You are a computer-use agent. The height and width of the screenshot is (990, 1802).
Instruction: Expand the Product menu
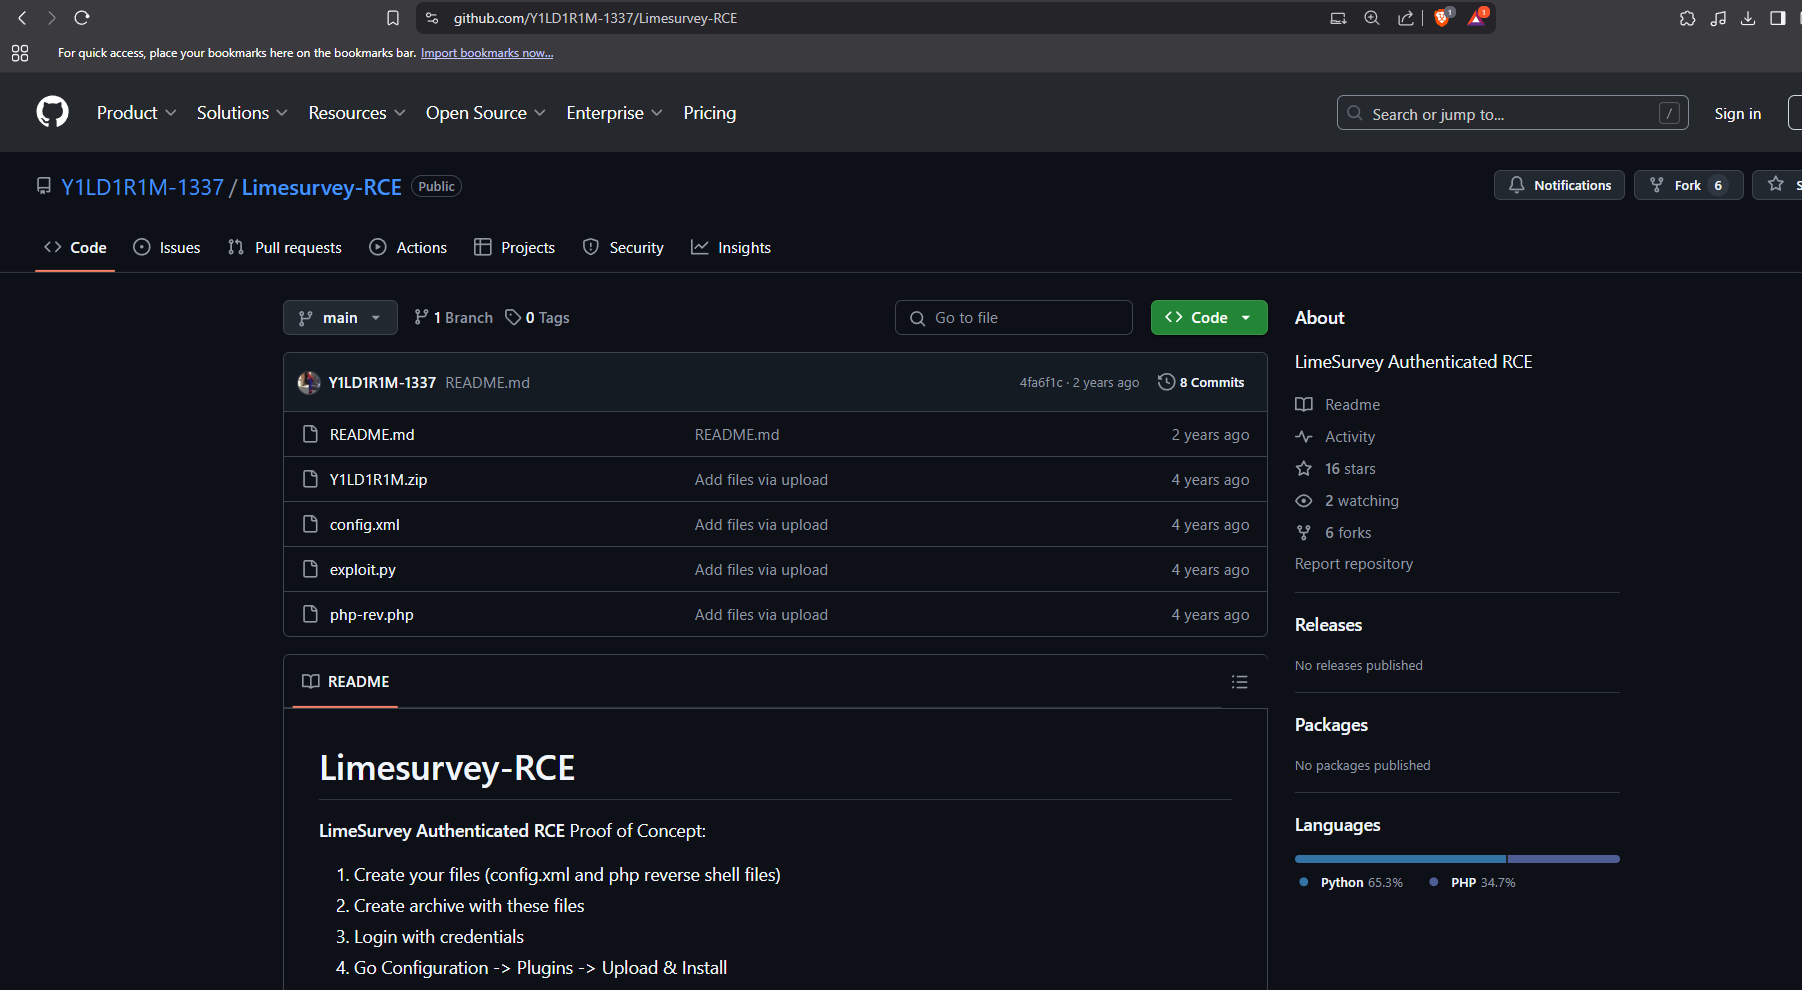(136, 113)
